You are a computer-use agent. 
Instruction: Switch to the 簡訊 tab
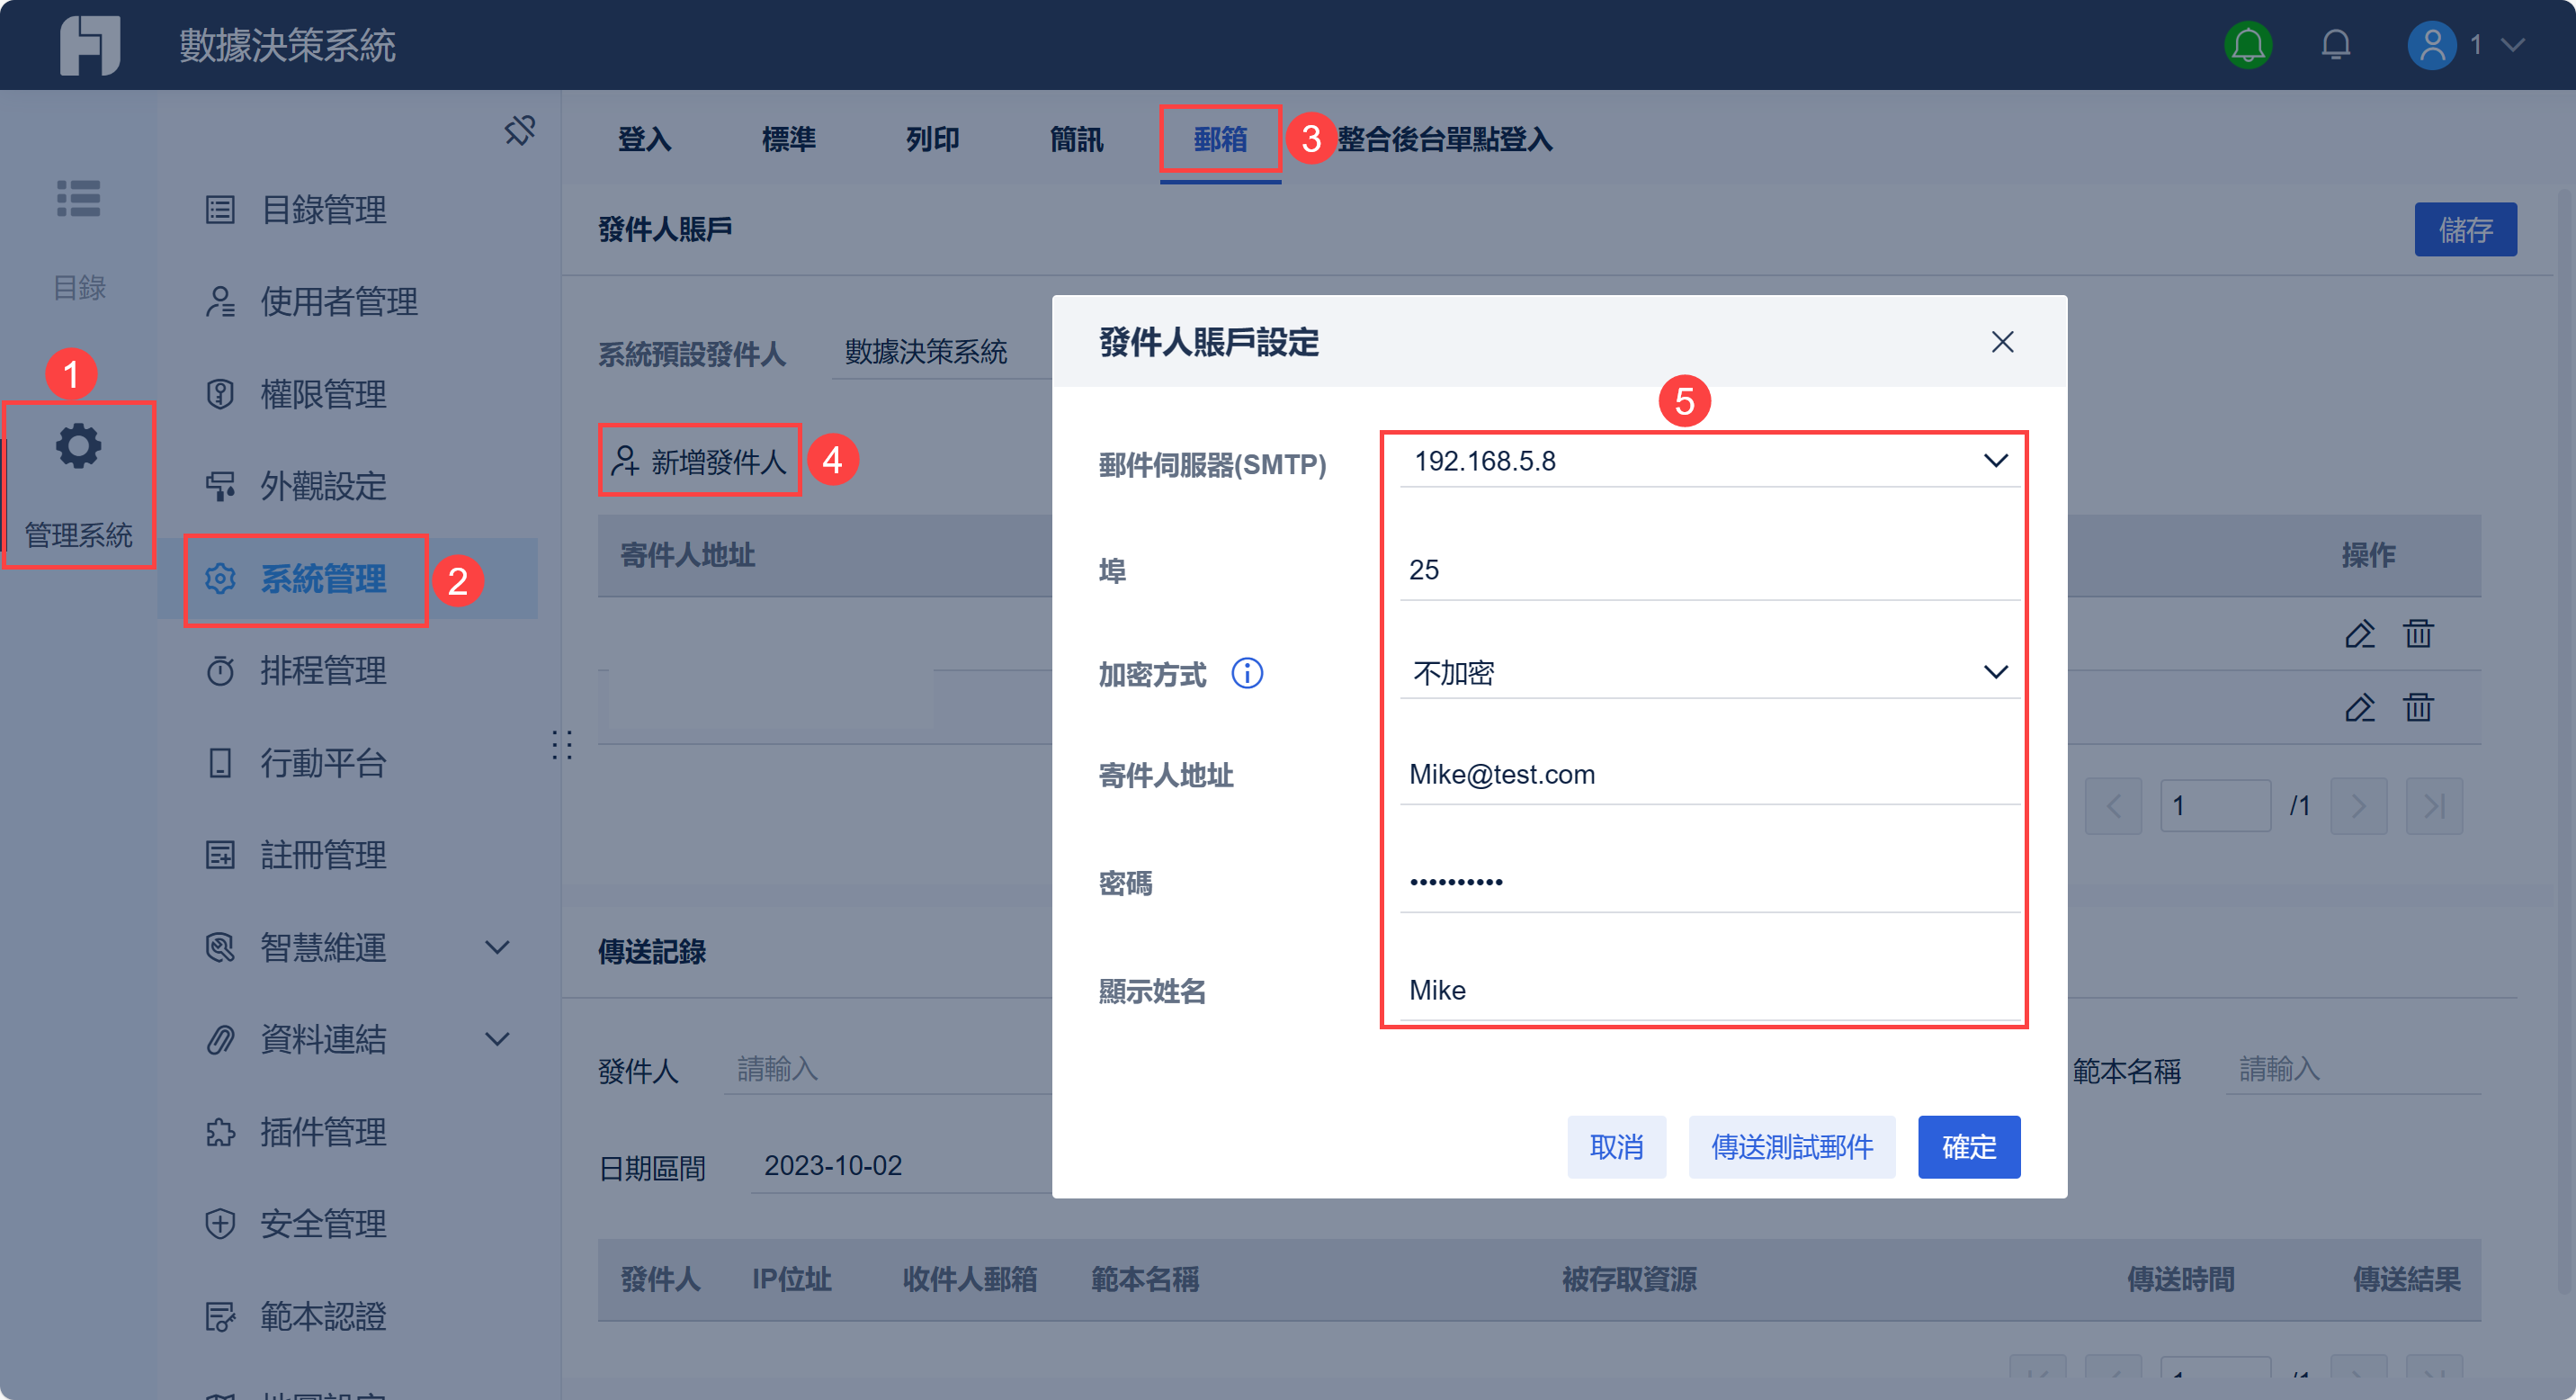[1075, 139]
